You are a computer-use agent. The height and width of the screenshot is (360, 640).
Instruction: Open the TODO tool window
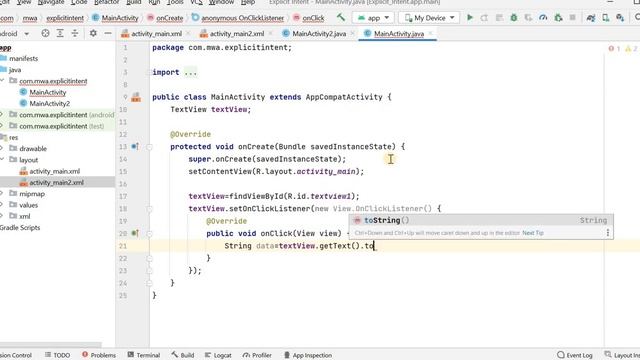click(58, 355)
